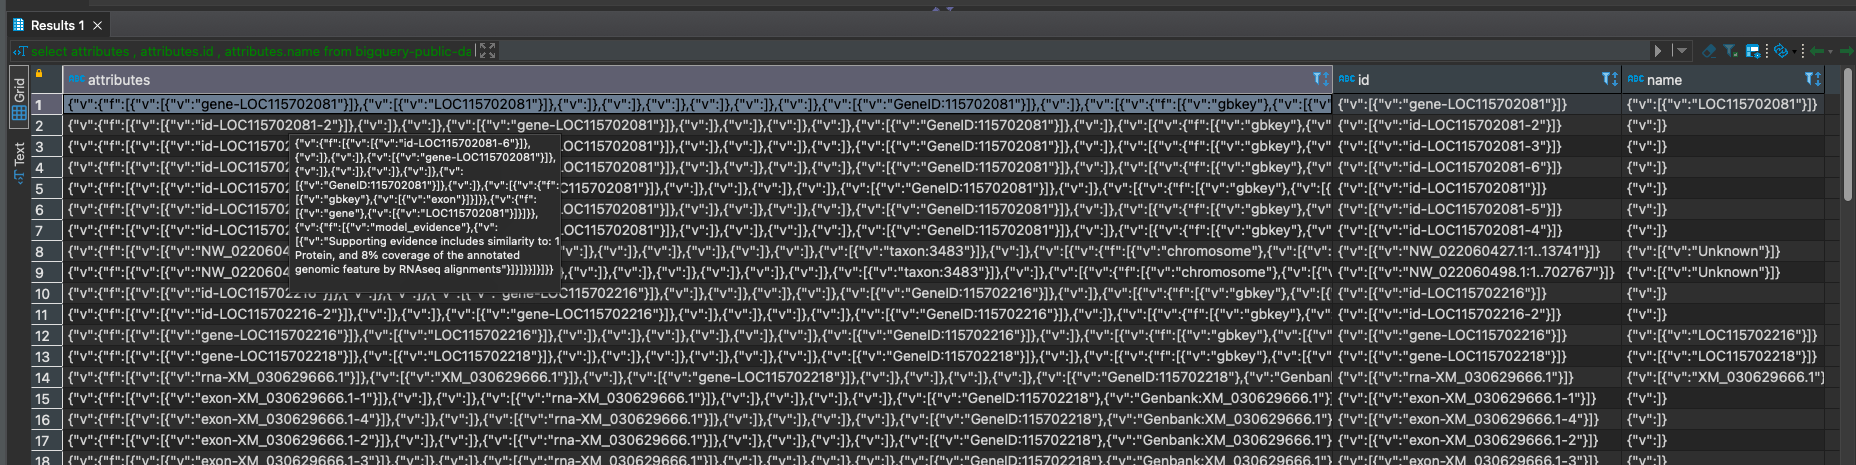Open the filter history dropdown
The height and width of the screenshot is (465, 1856).
pyautogui.click(x=1681, y=51)
